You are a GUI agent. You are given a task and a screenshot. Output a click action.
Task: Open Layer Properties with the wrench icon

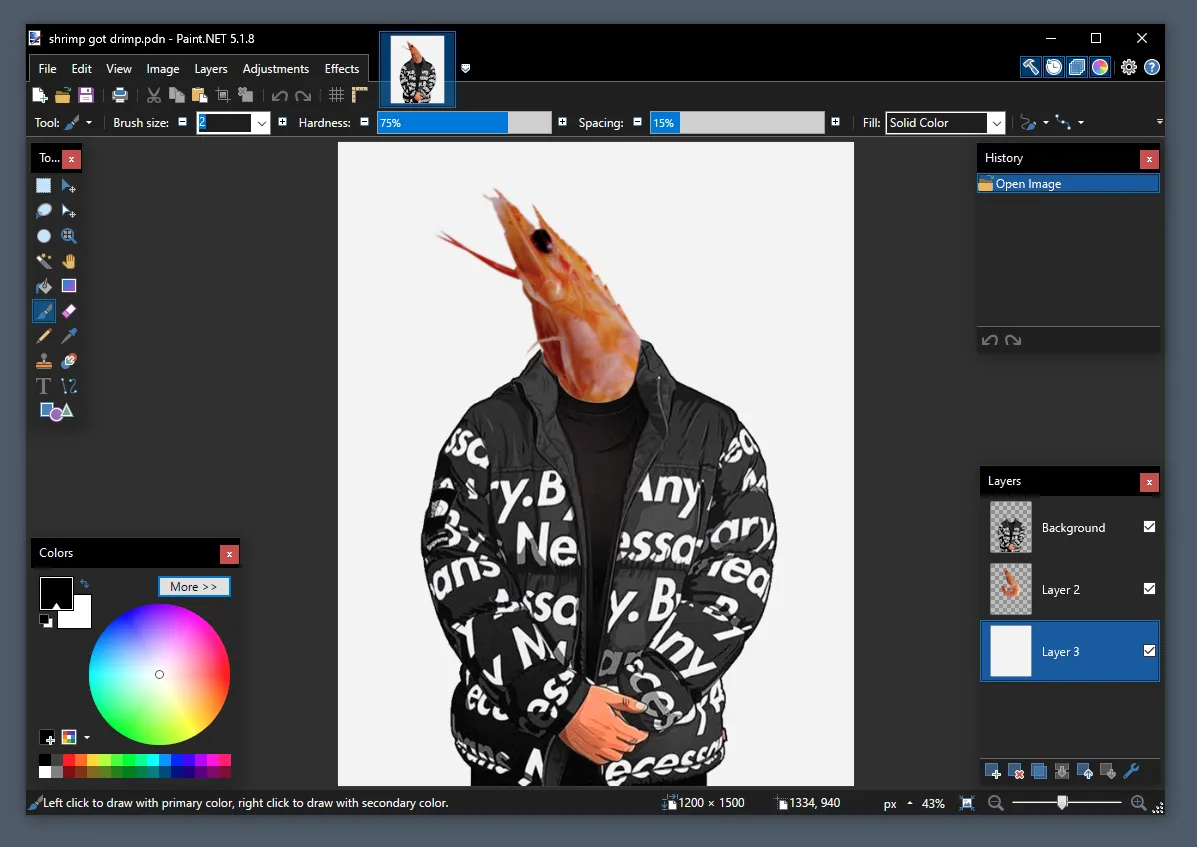click(x=1133, y=771)
